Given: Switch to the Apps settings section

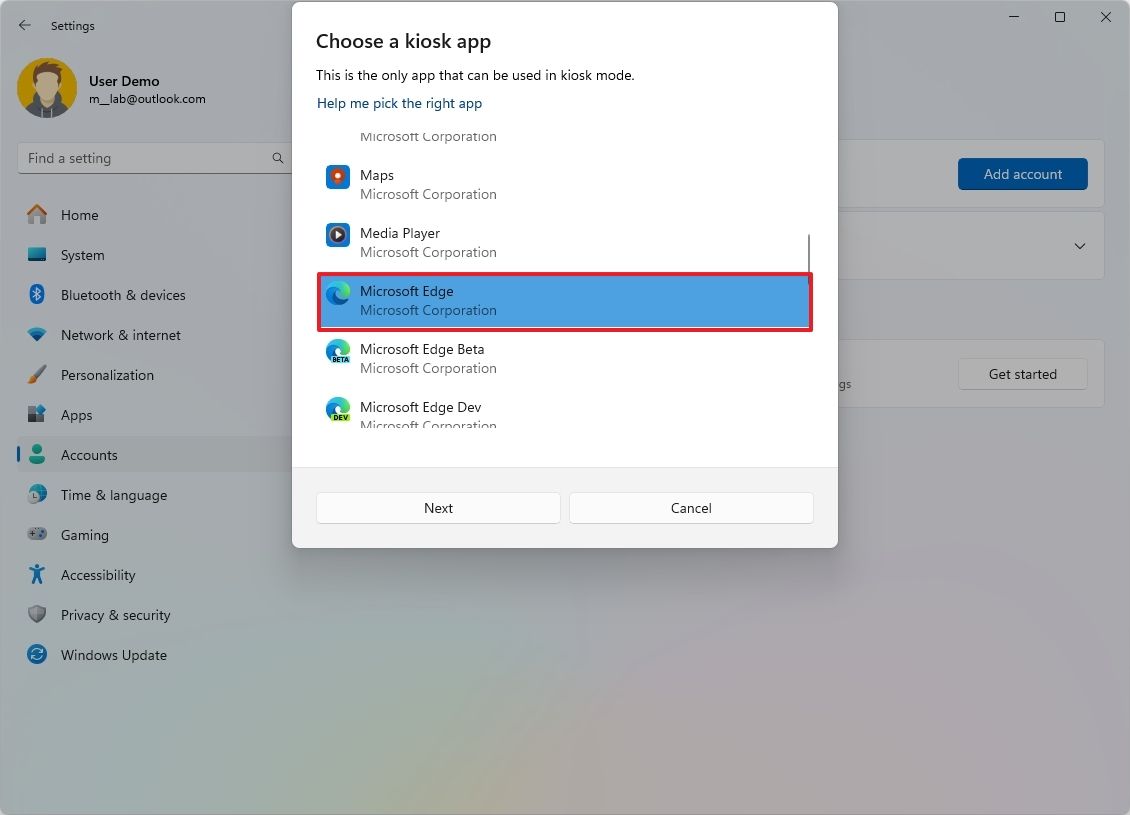Looking at the screenshot, I should coord(36,415).
